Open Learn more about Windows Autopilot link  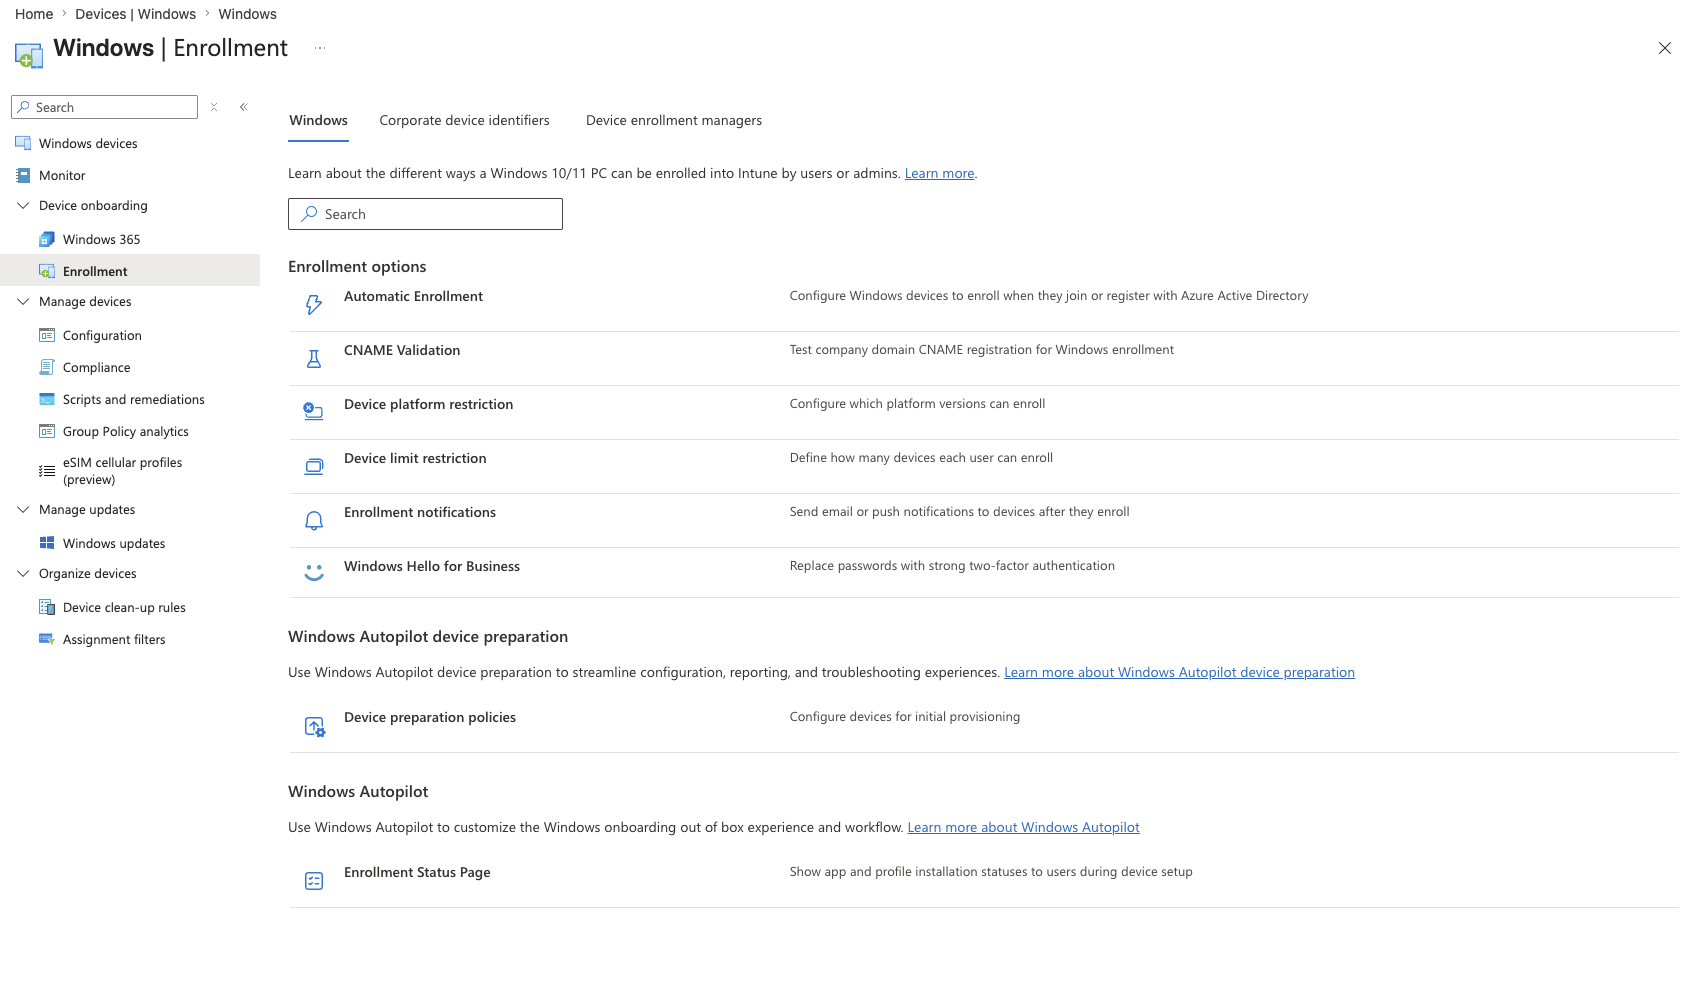pyautogui.click(x=1023, y=827)
